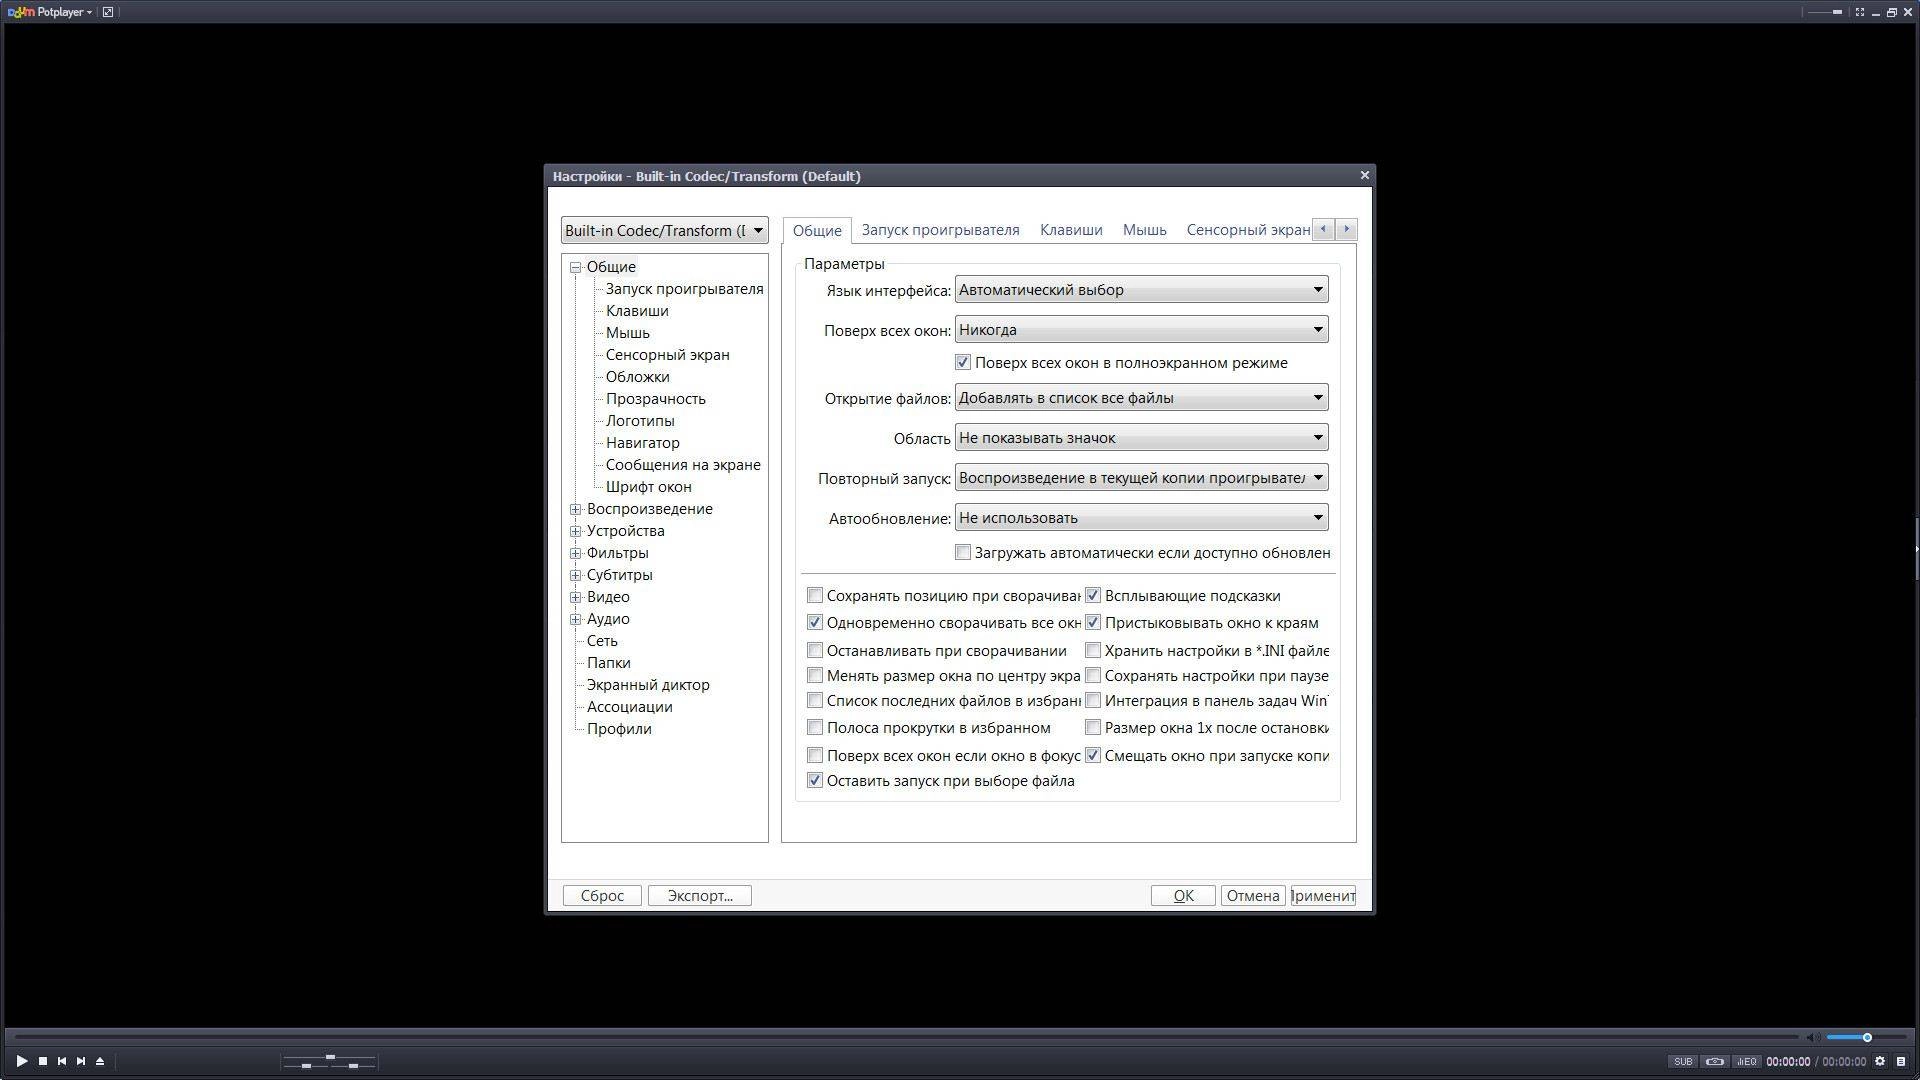This screenshot has height=1080, width=1920.
Task: Open the Язык интерфейса dropdown
Action: coord(1141,290)
